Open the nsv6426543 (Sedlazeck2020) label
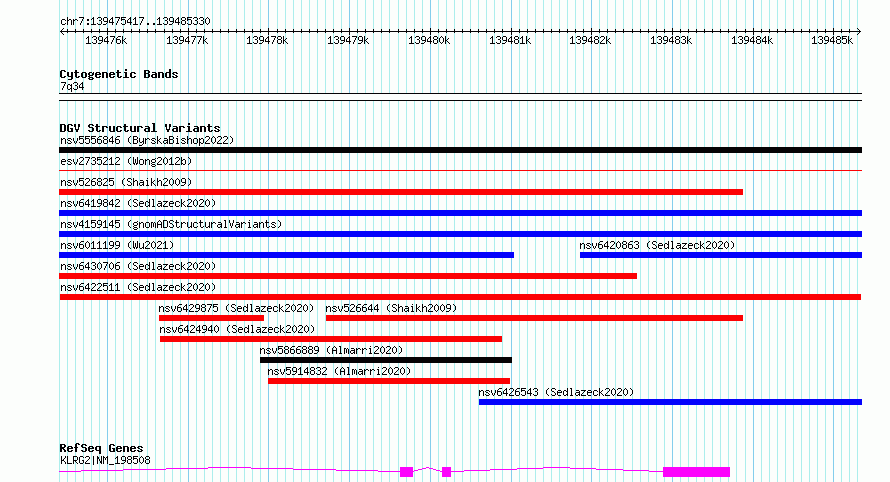Screen dimensions: 890x482 (x=556, y=392)
